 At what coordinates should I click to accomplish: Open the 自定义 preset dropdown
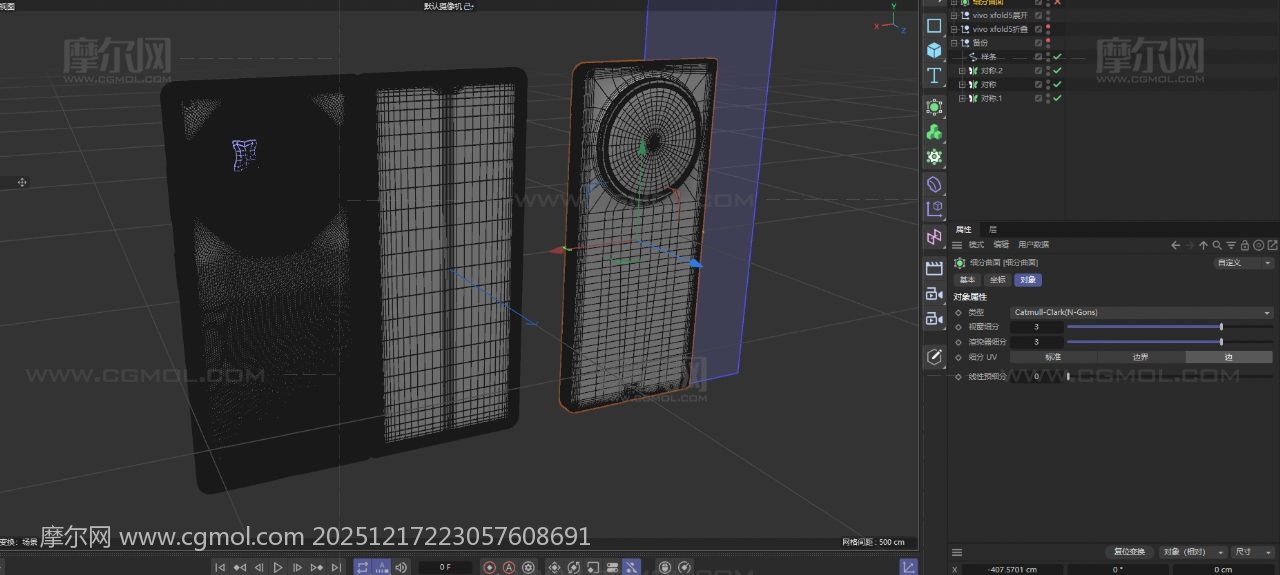pyautogui.click(x=1243, y=263)
